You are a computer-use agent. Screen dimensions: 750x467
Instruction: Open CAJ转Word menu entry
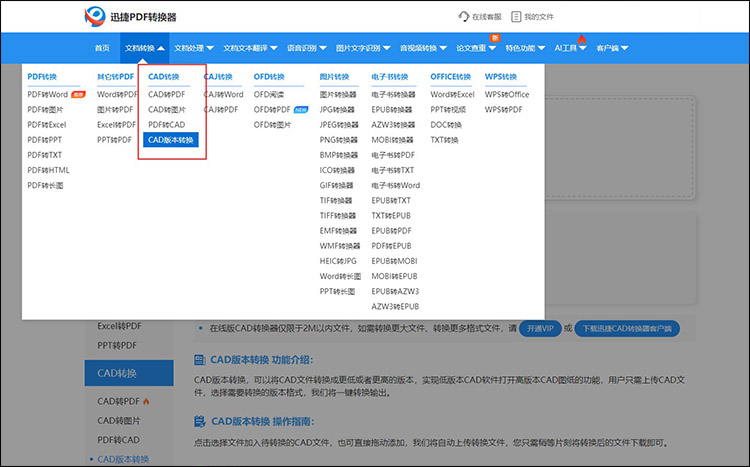(x=223, y=94)
